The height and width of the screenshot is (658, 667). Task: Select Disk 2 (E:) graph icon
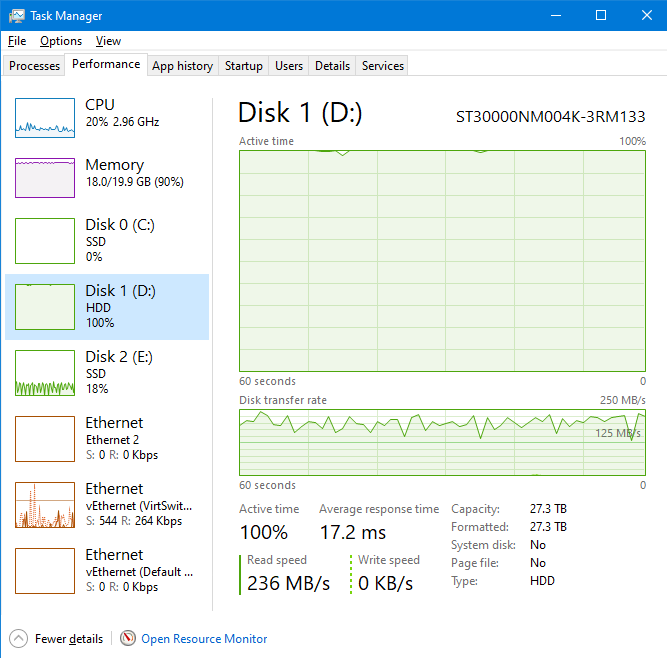[45, 373]
